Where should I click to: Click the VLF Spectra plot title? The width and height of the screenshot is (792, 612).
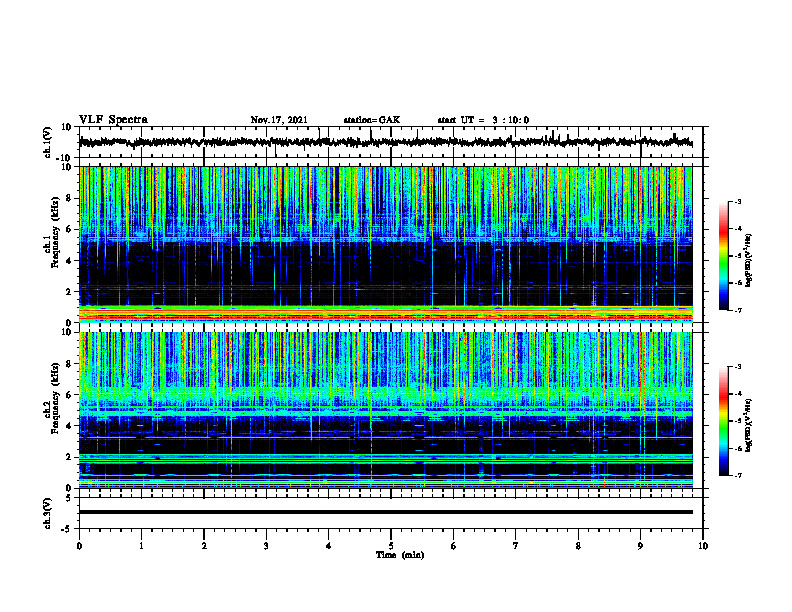tap(113, 120)
